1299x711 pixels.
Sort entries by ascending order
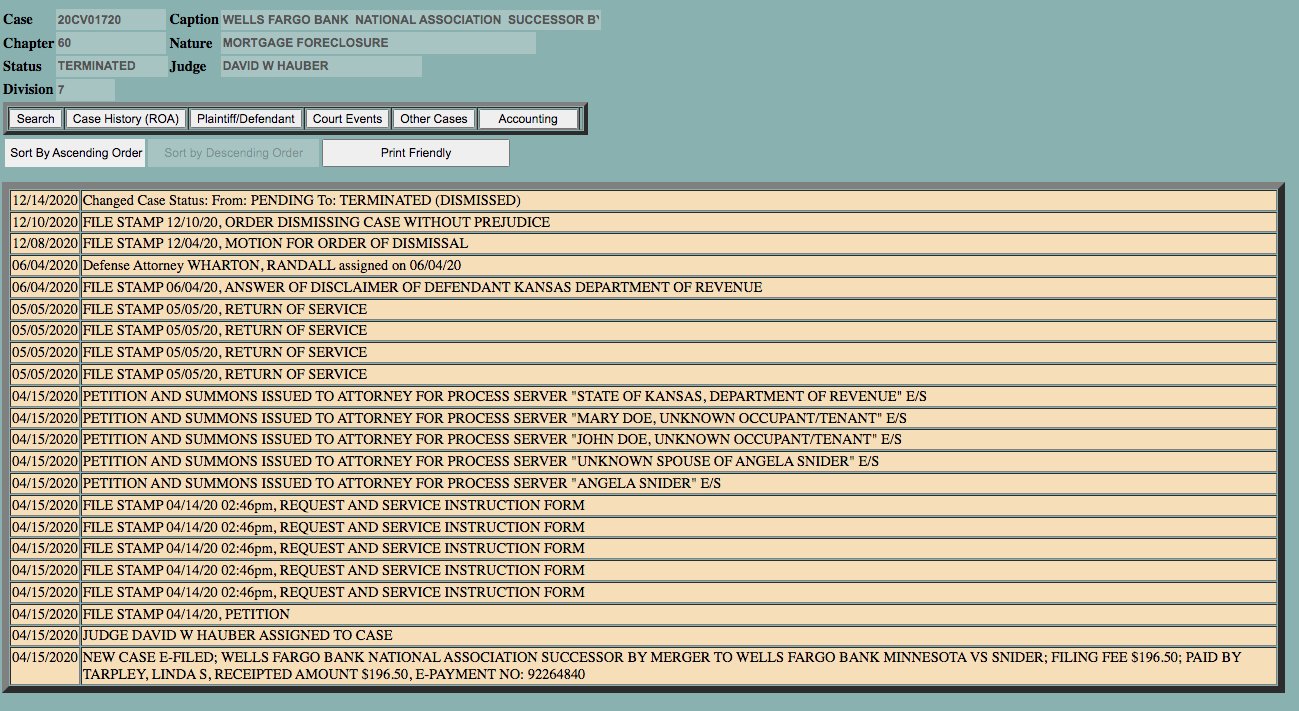[x=76, y=153]
